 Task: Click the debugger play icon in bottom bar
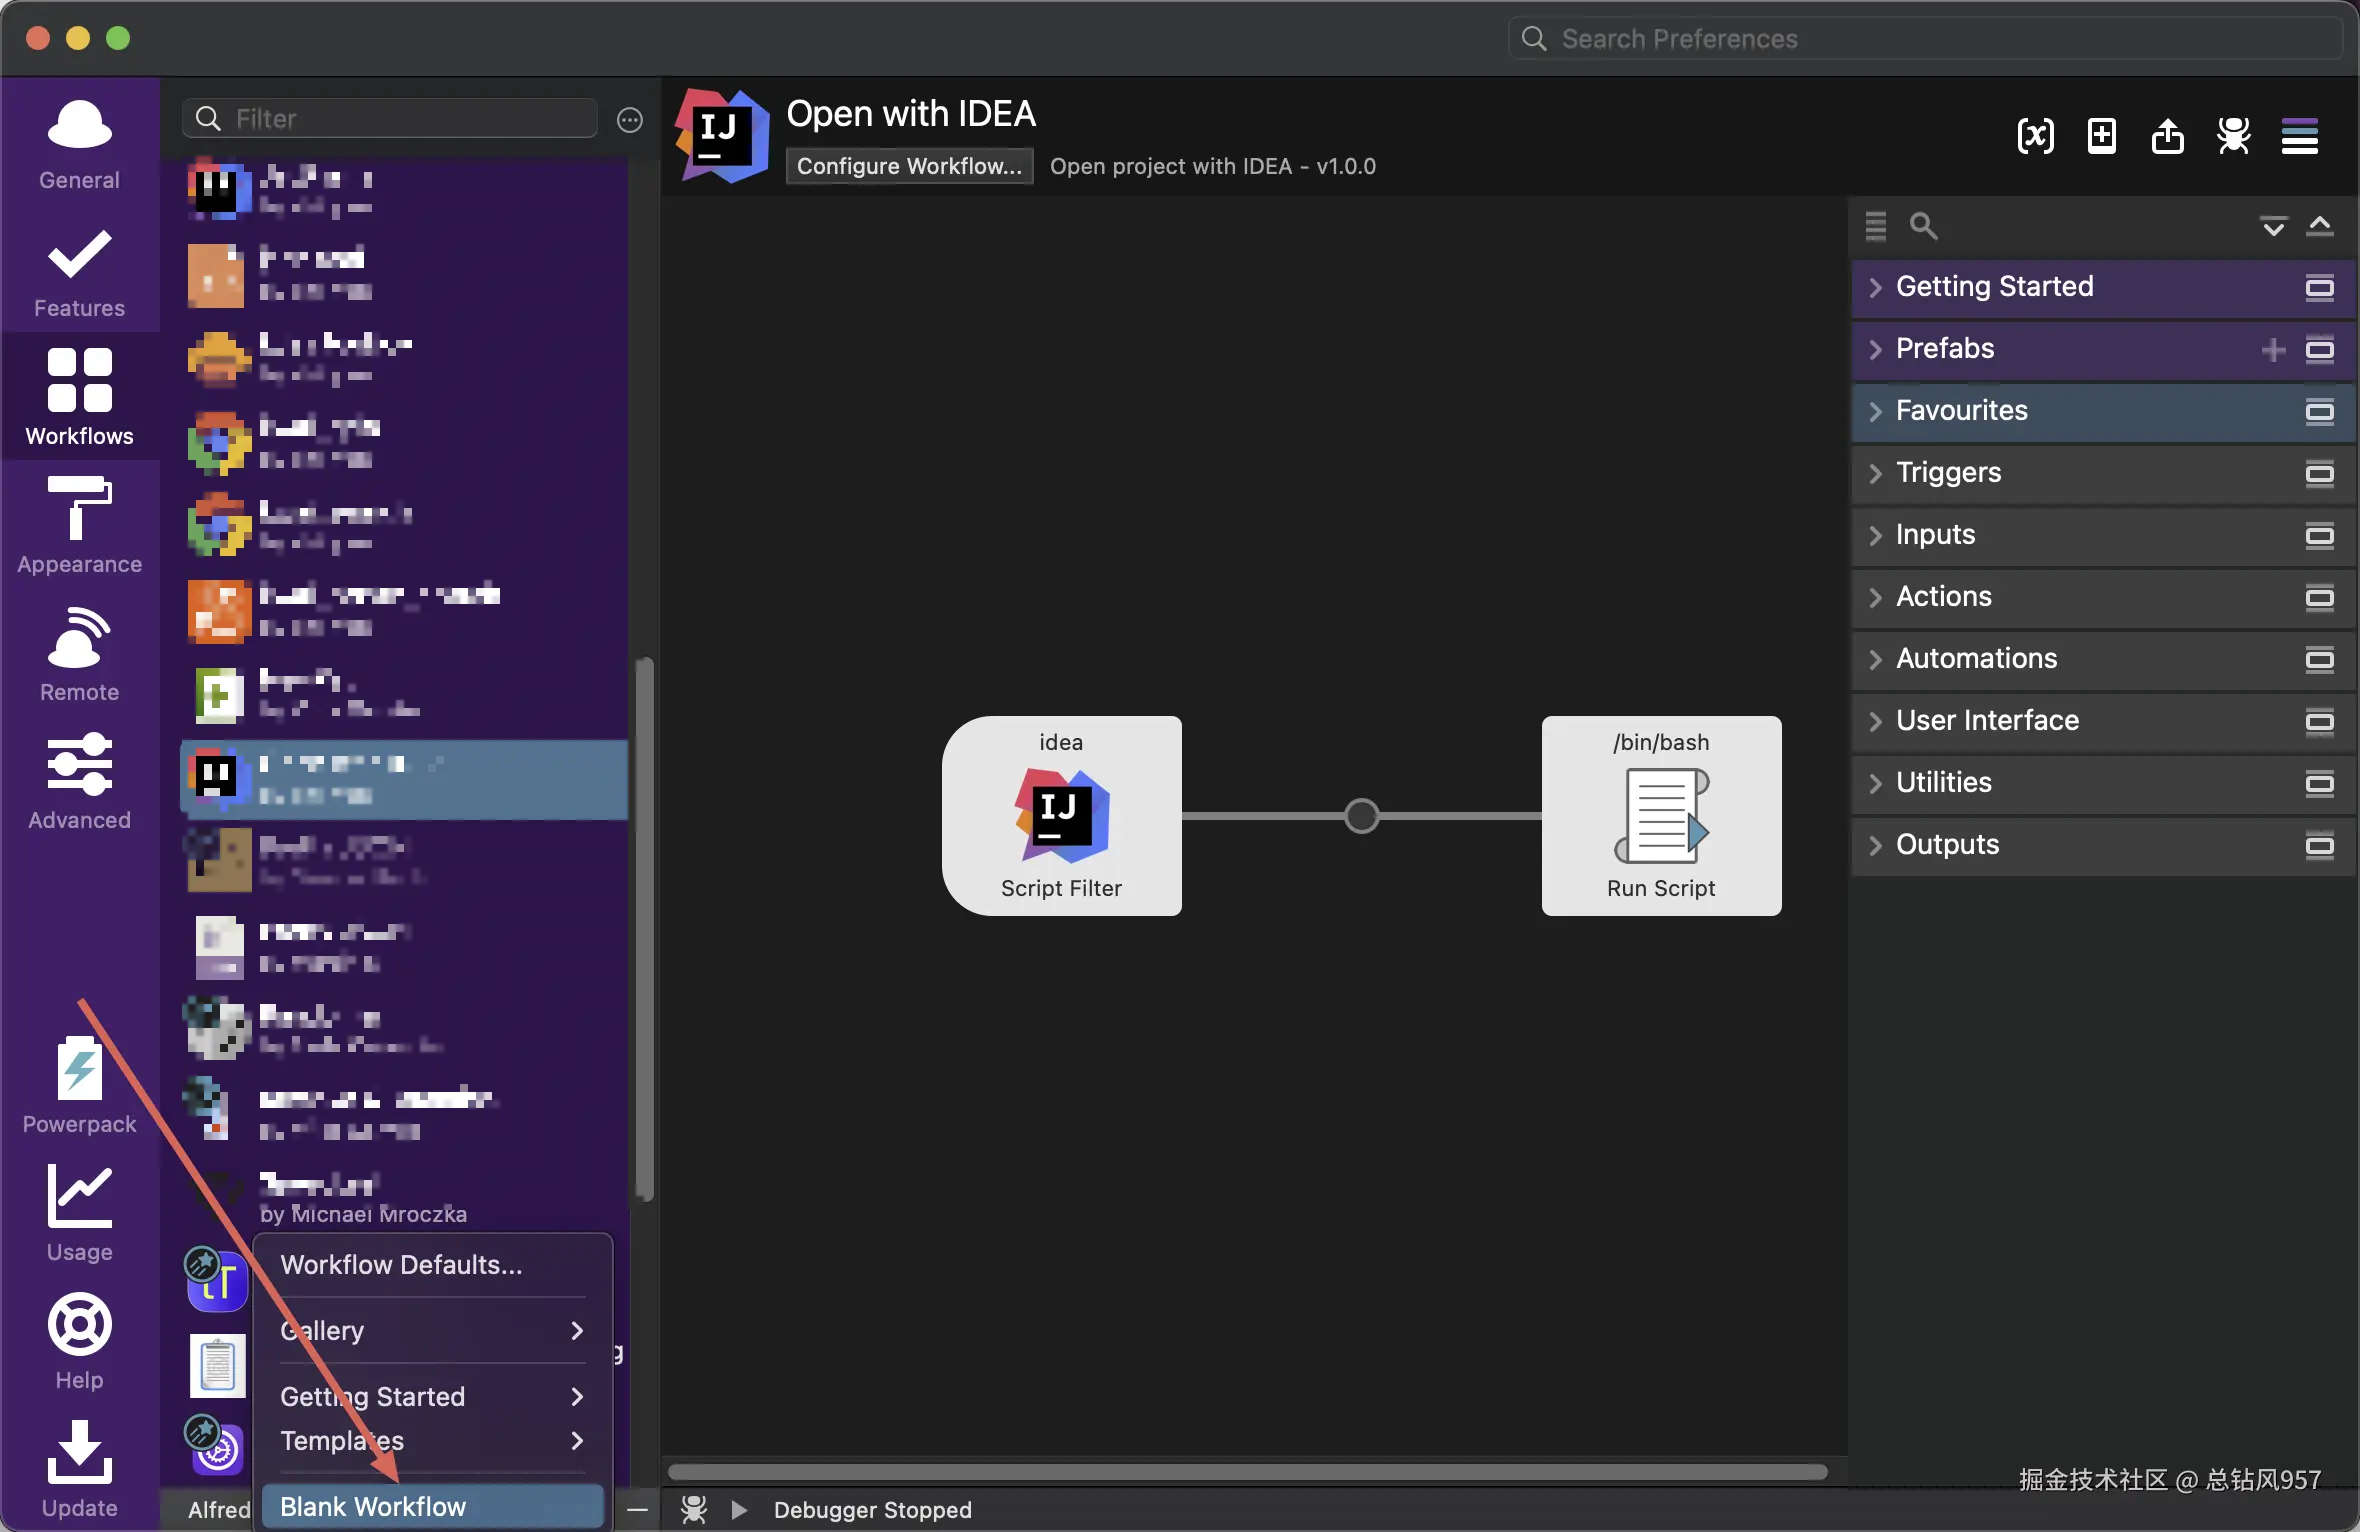[739, 1509]
